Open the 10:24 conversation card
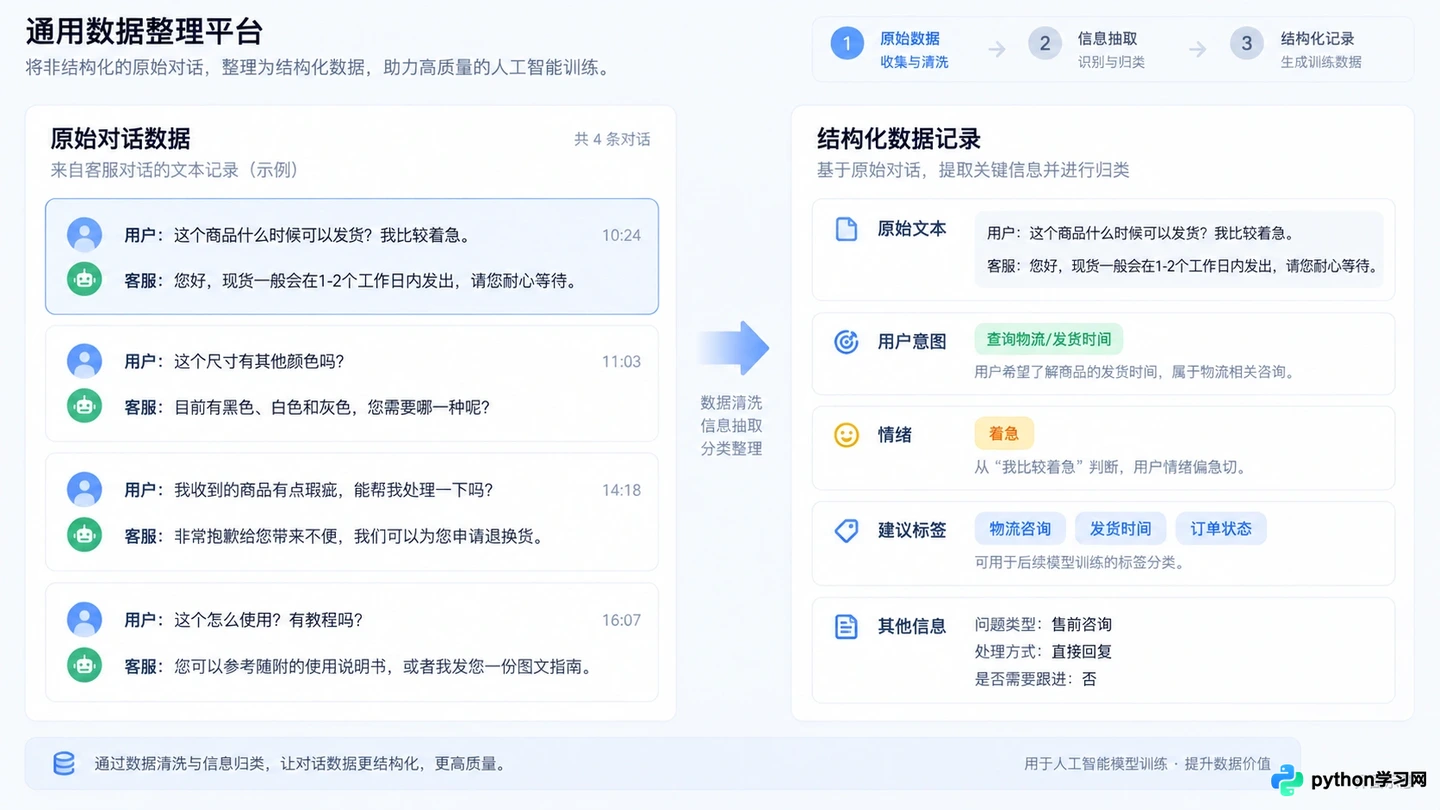This screenshot has width=1440, height=810. point(352,256)
